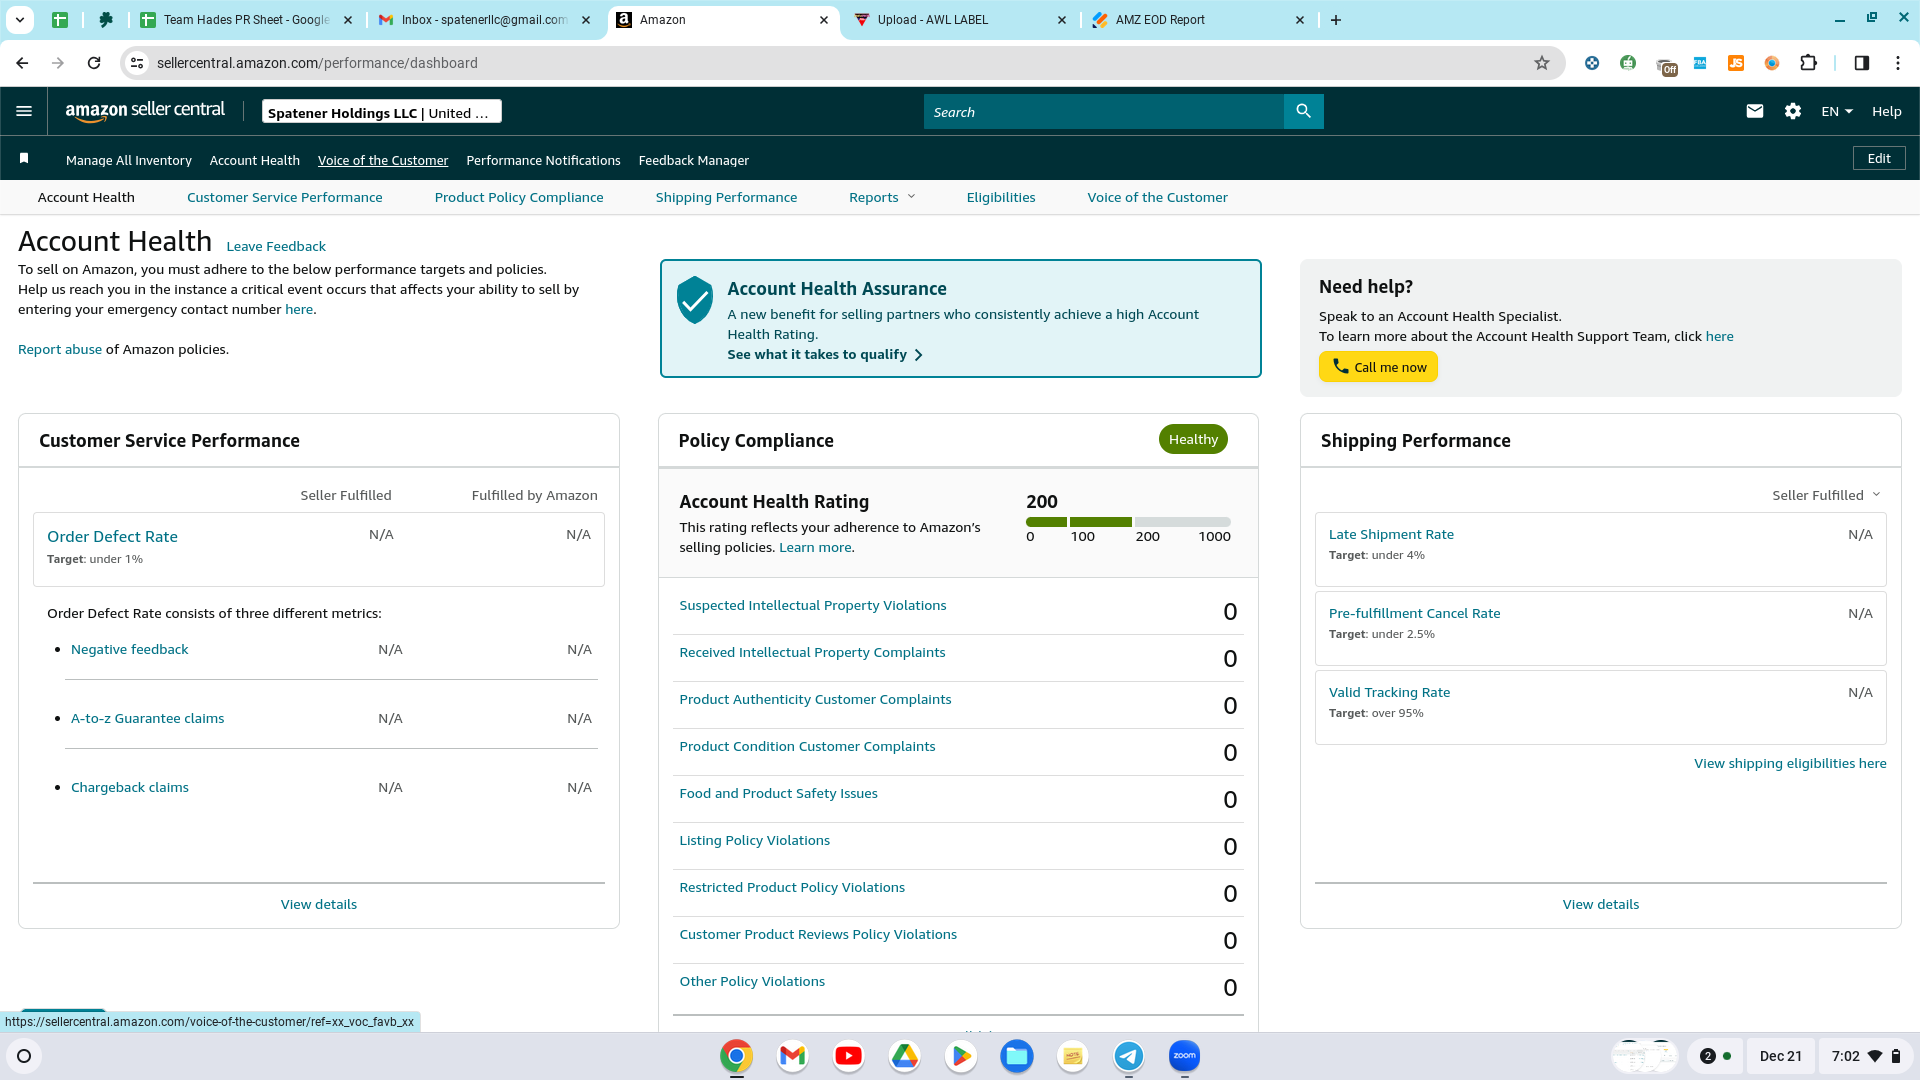Click View shipping eligibilities here
This screenshot has width=1920, height=1080.
[x=1790, y=764]
